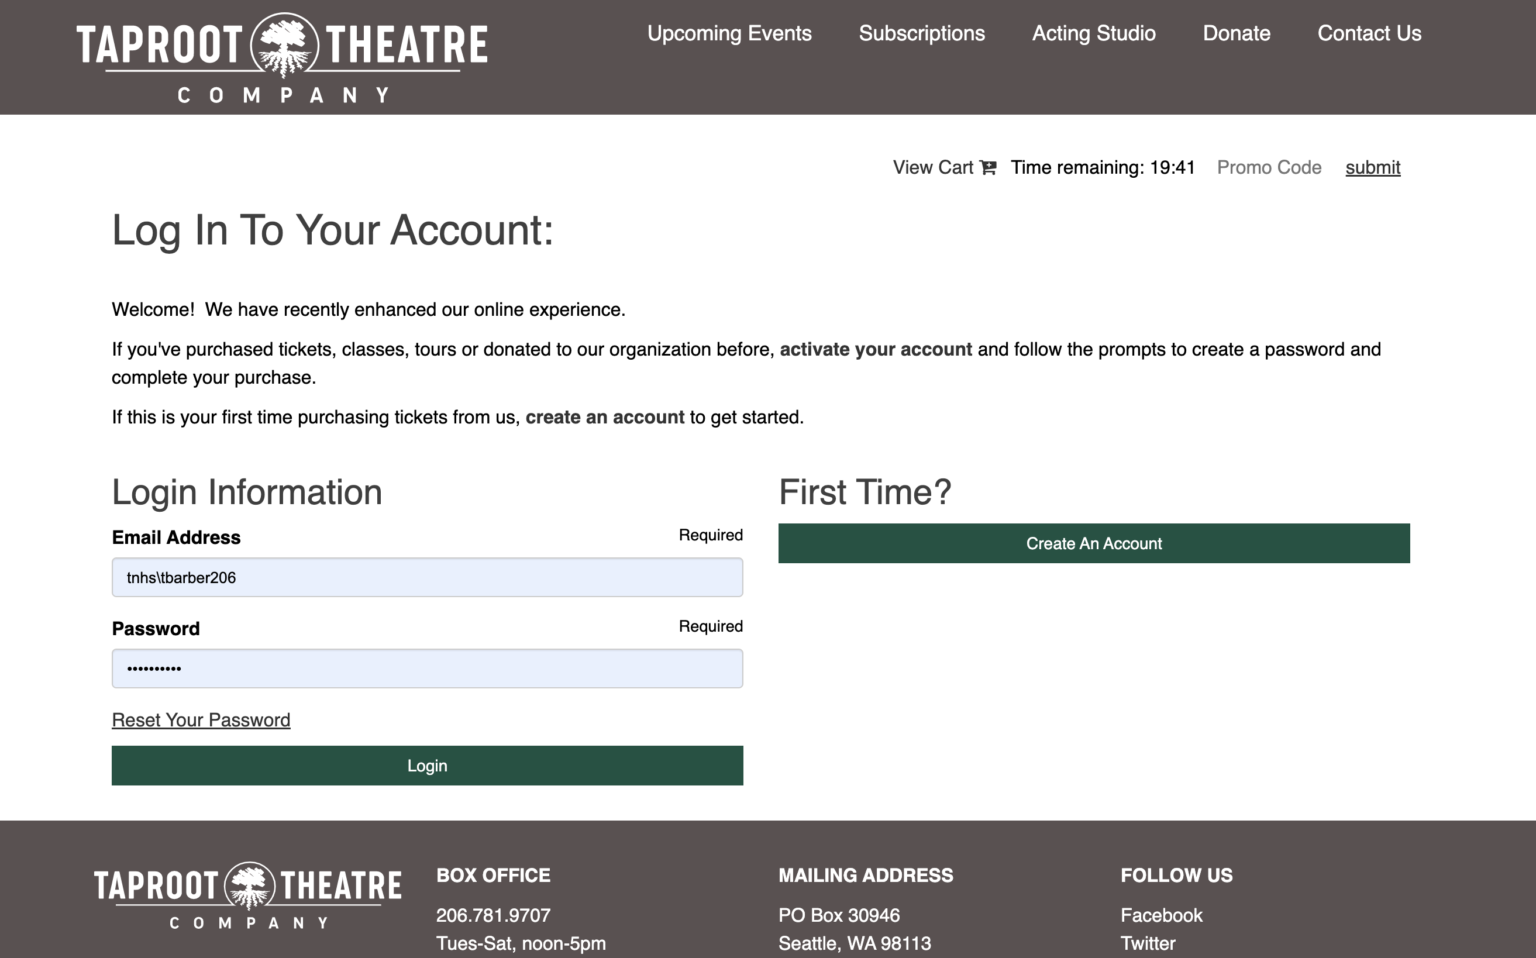This screenshot has width=1536, height=958.
Task: Click the shopping cart icon
Action: pyautogui.click(x=988, y=168)
